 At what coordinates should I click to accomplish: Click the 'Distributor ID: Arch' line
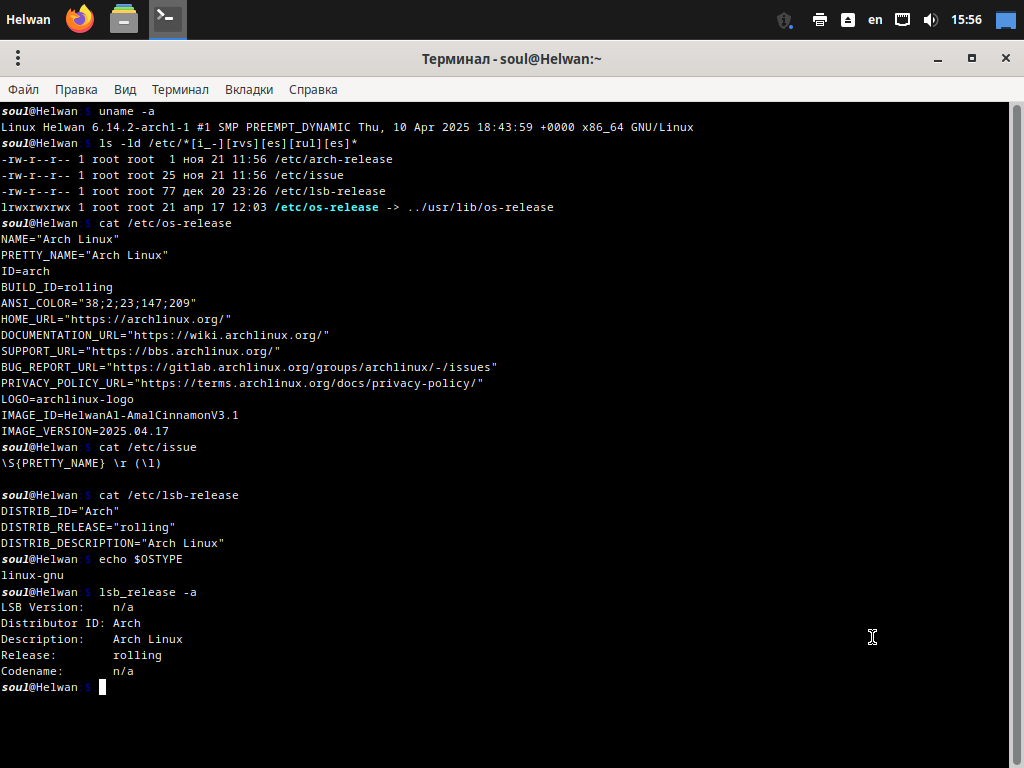click(x=71, y=623)
